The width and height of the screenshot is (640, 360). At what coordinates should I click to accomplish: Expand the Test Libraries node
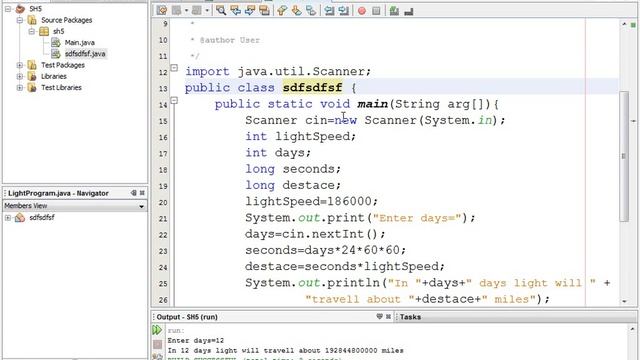click(20, 87)
